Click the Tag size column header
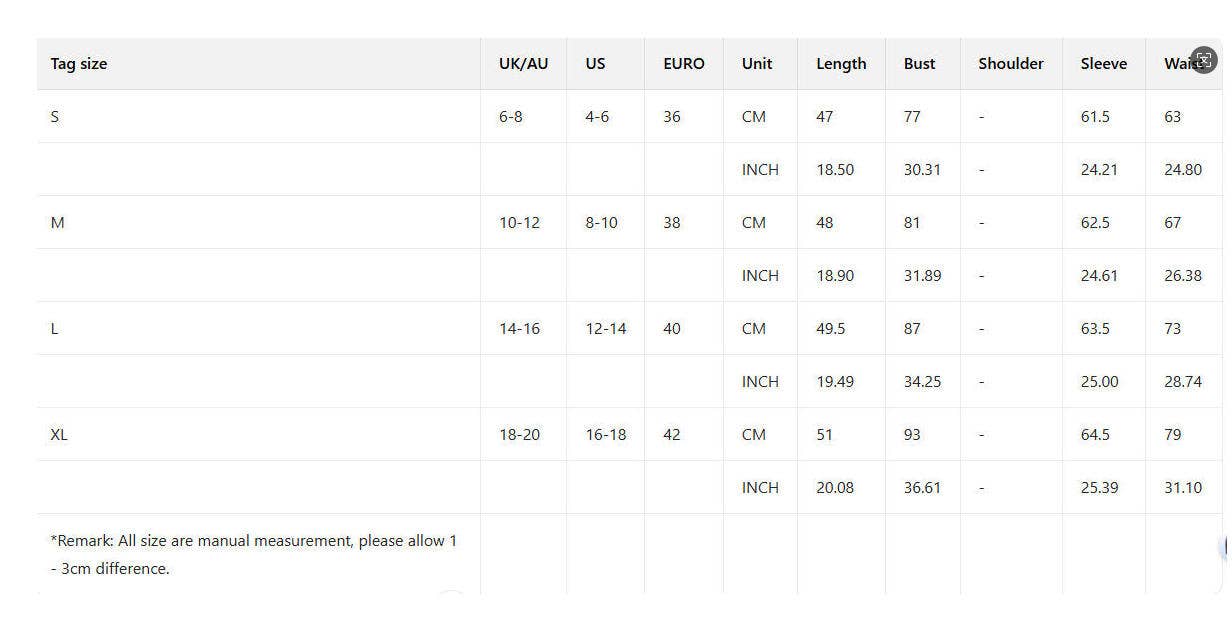This screenshot has width=1232, height=640. pyautogui.click(x=79, y=64)
